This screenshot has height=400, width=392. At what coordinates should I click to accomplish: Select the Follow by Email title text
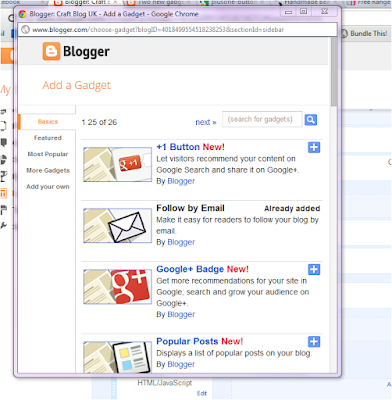(190, 208)
